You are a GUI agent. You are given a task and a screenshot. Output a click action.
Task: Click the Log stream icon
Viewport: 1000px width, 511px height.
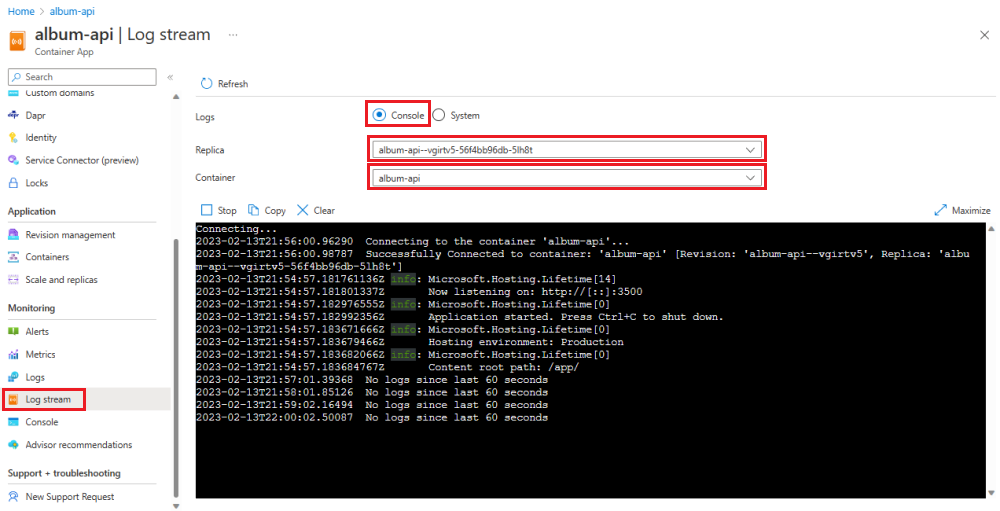(x=13, y=399)
